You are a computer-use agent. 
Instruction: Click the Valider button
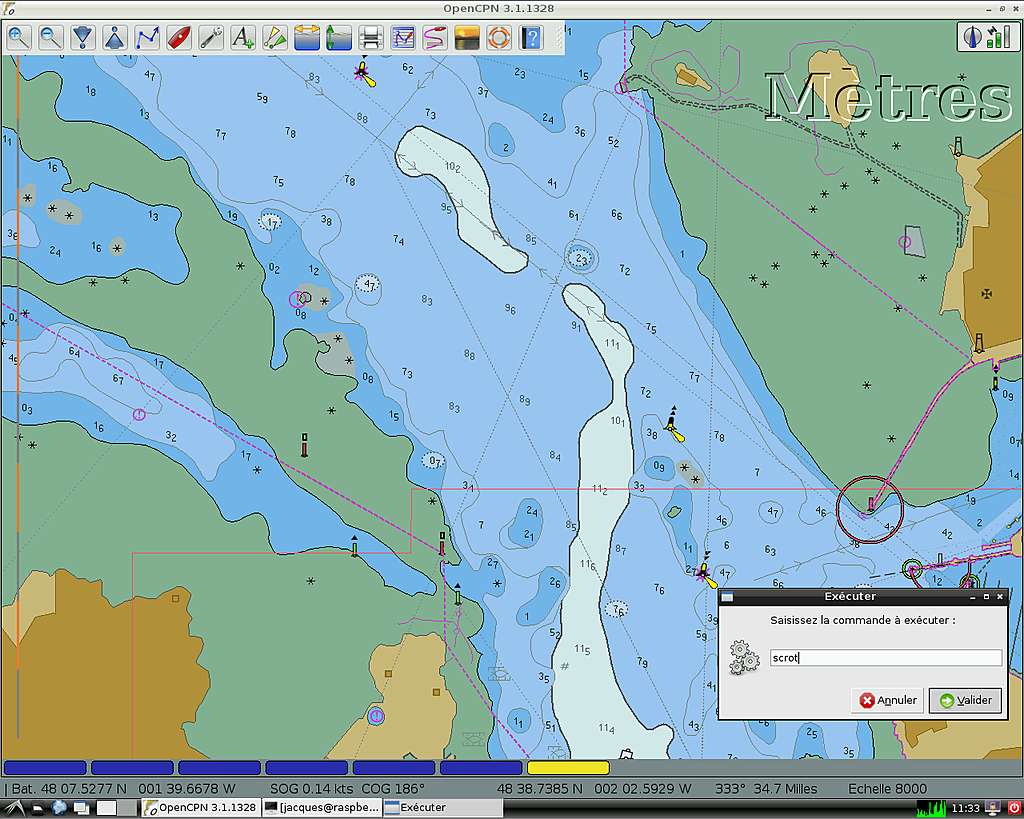coord(965,700)
